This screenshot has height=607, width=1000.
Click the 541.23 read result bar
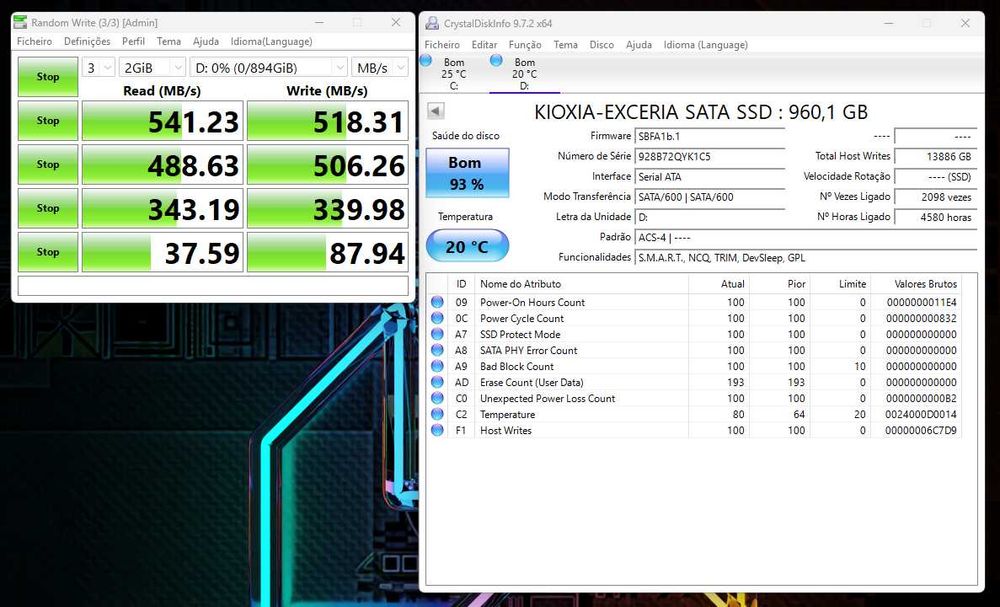[163, 121]
